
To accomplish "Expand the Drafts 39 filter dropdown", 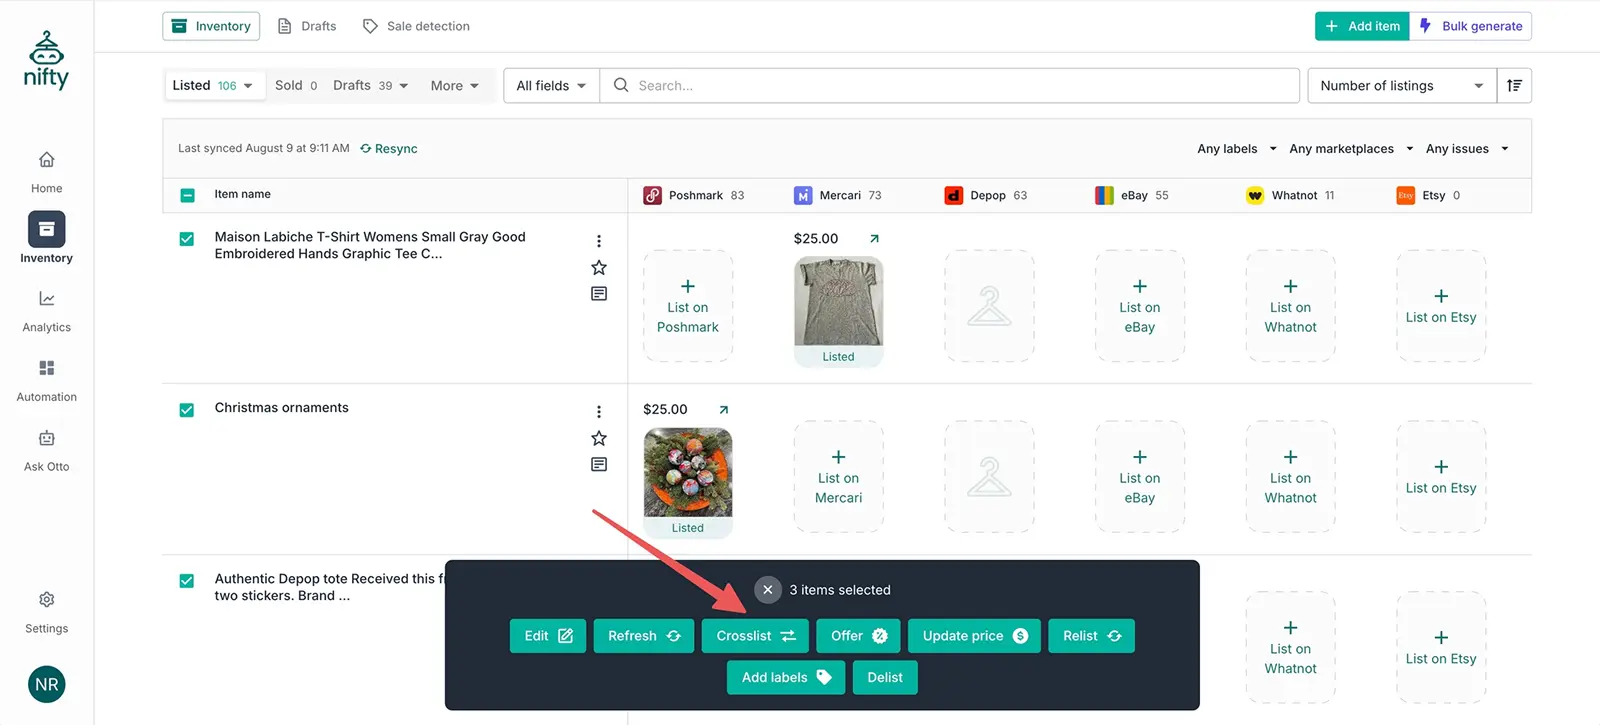I will pos(371,86).
